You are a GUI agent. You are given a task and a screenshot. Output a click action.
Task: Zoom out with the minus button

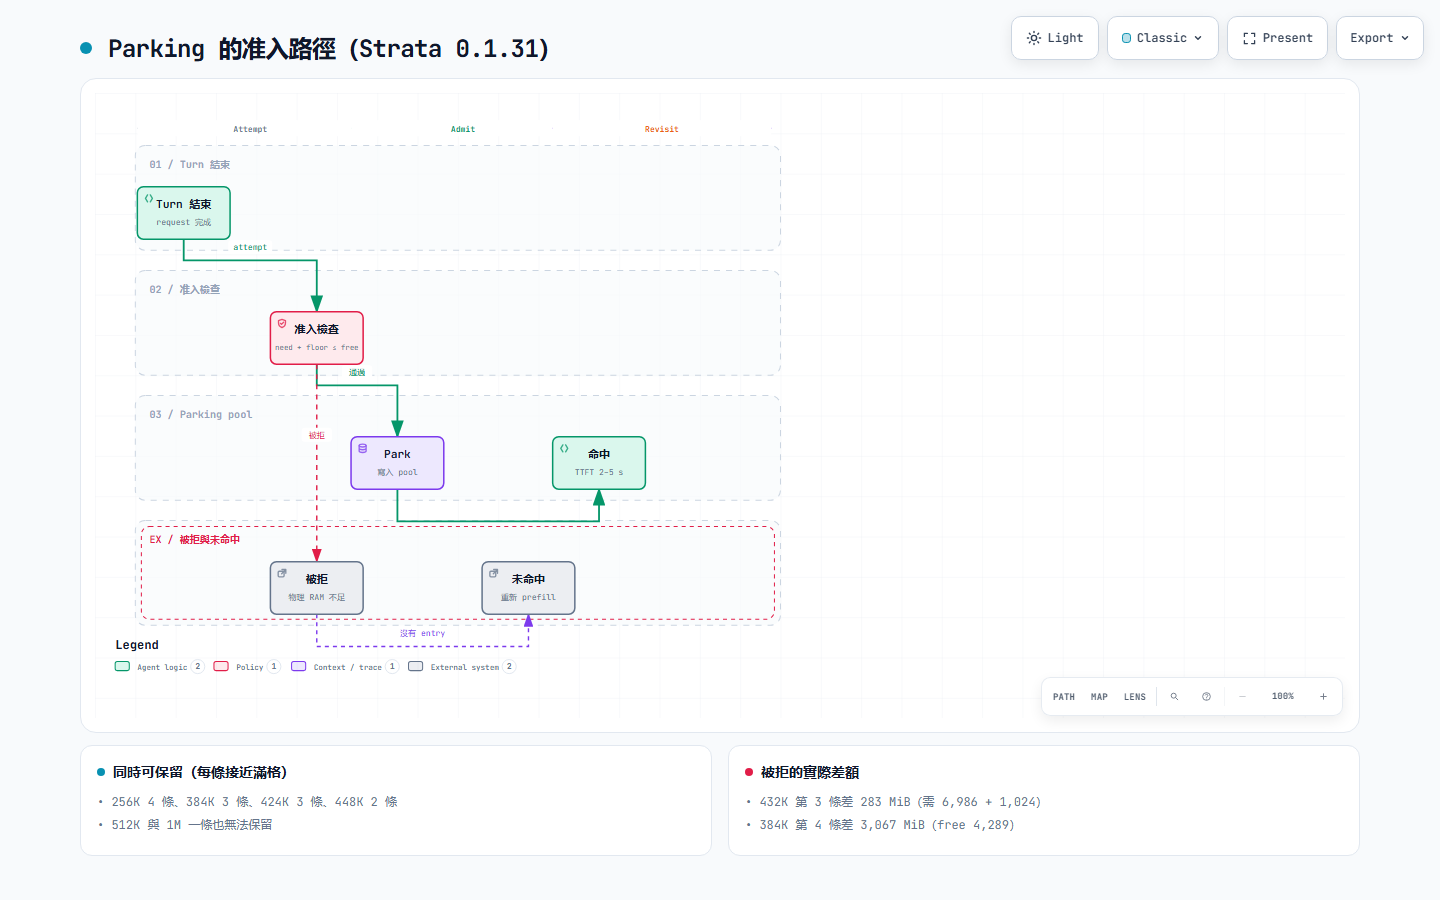click(1242, 697)
